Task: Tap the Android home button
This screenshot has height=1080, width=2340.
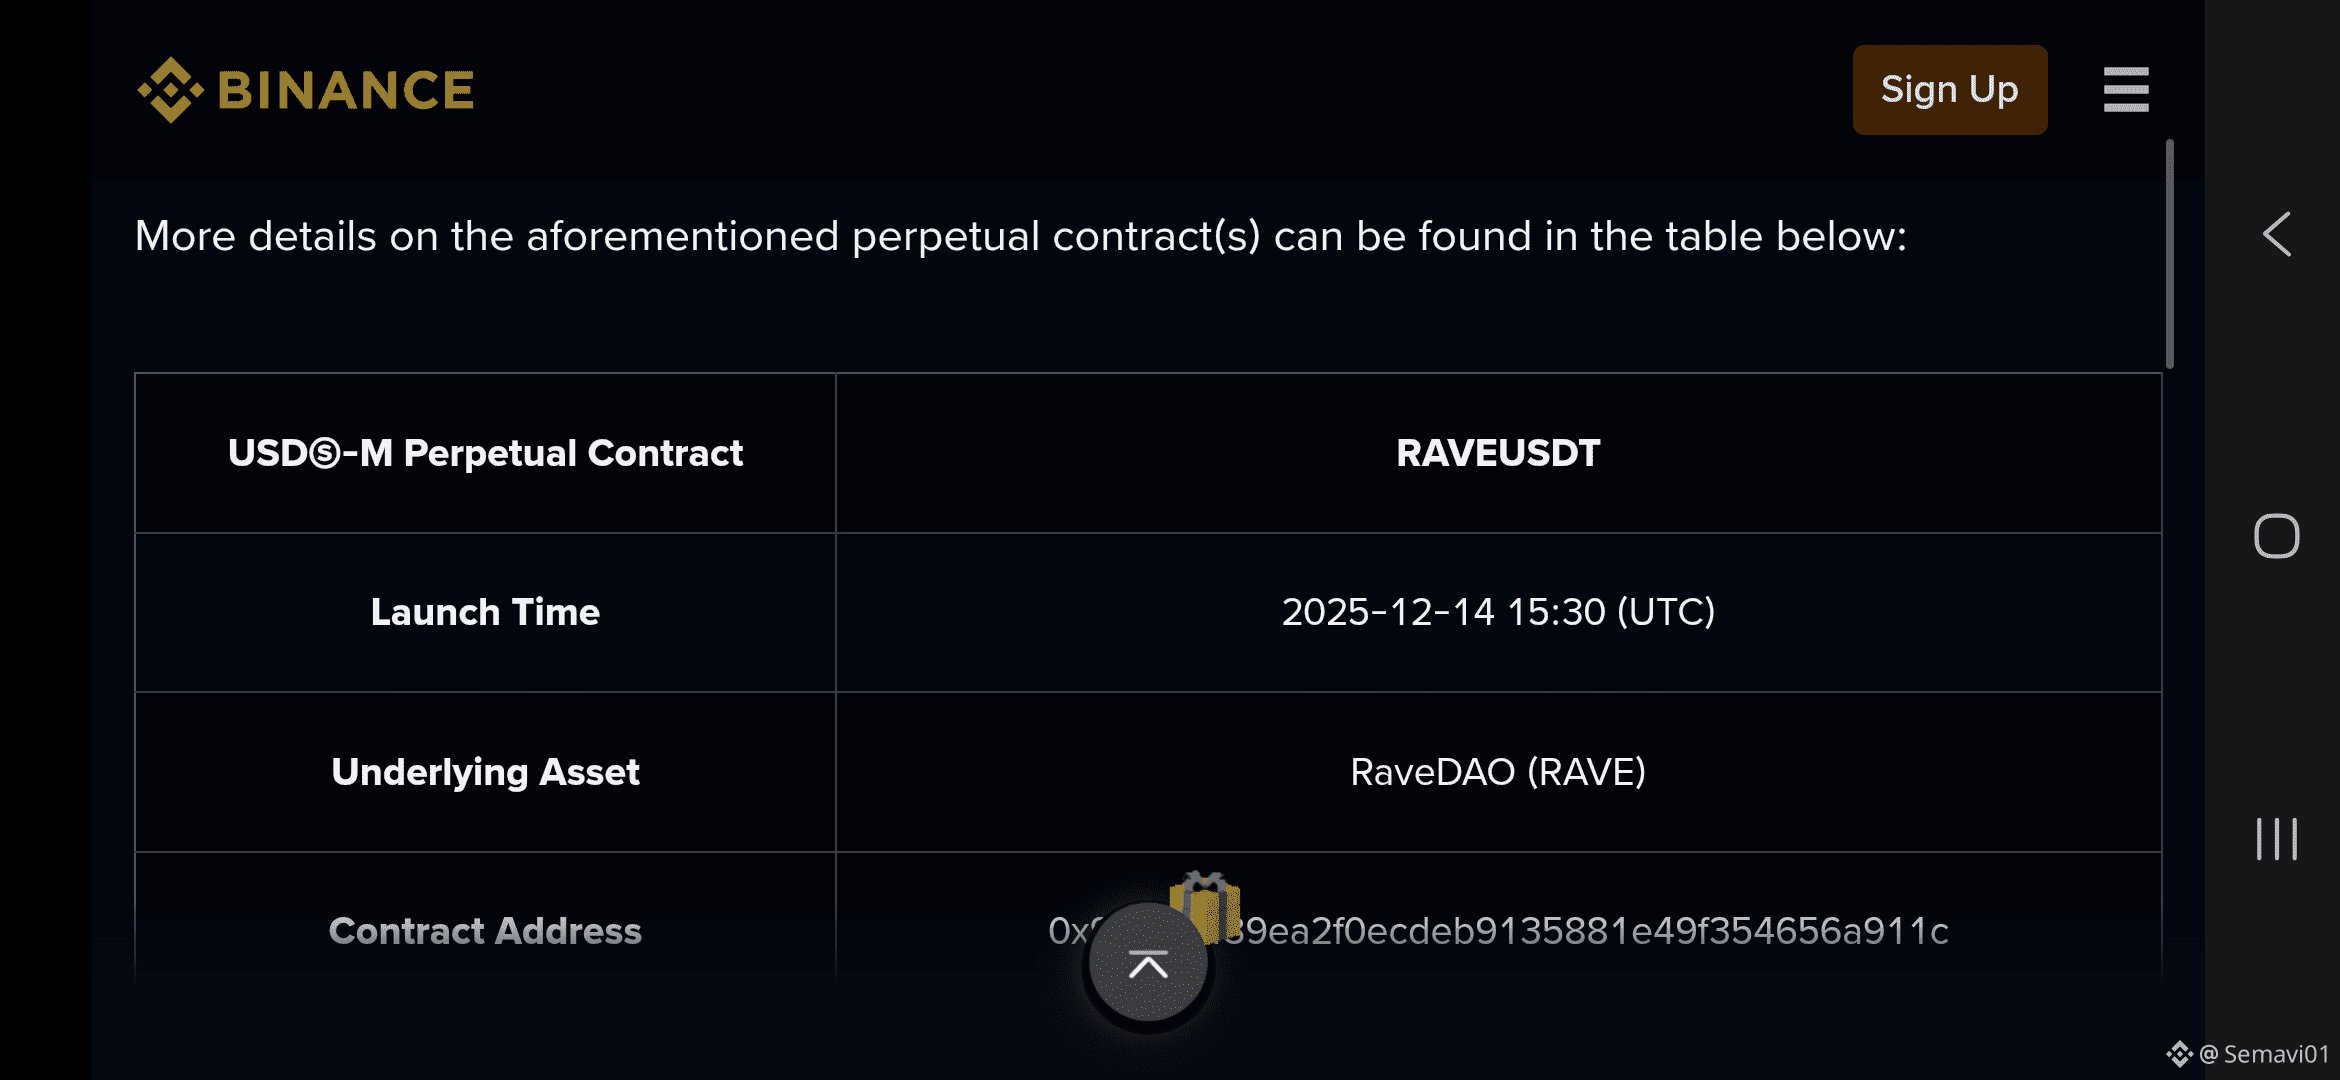Action: tap(2277, 536)
